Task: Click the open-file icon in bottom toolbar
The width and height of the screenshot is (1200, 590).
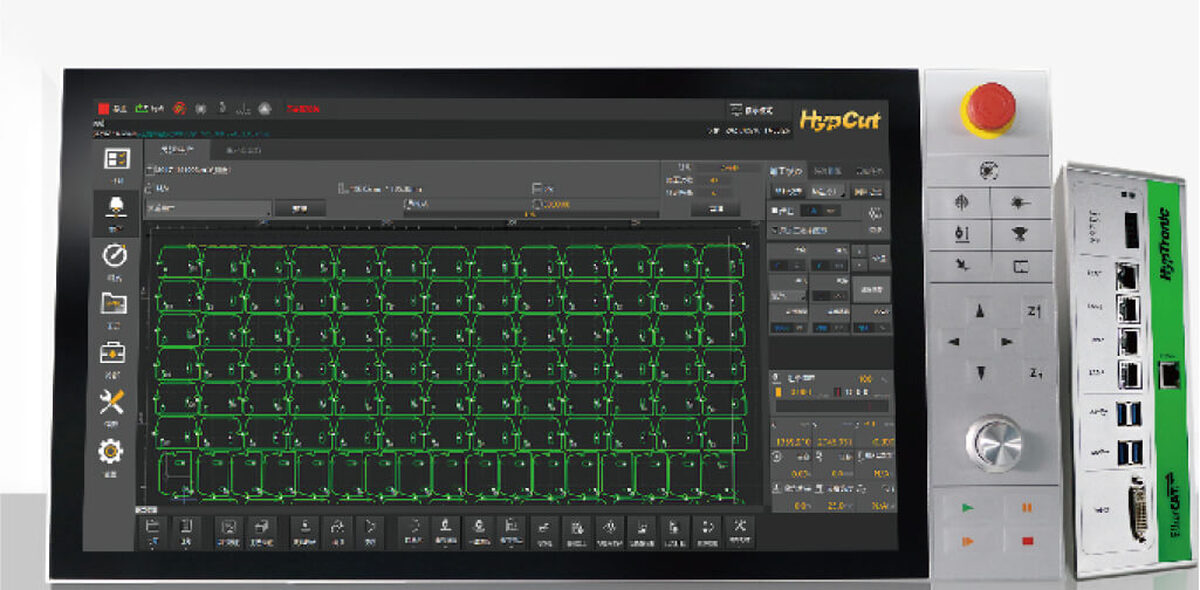Action: 152,528
